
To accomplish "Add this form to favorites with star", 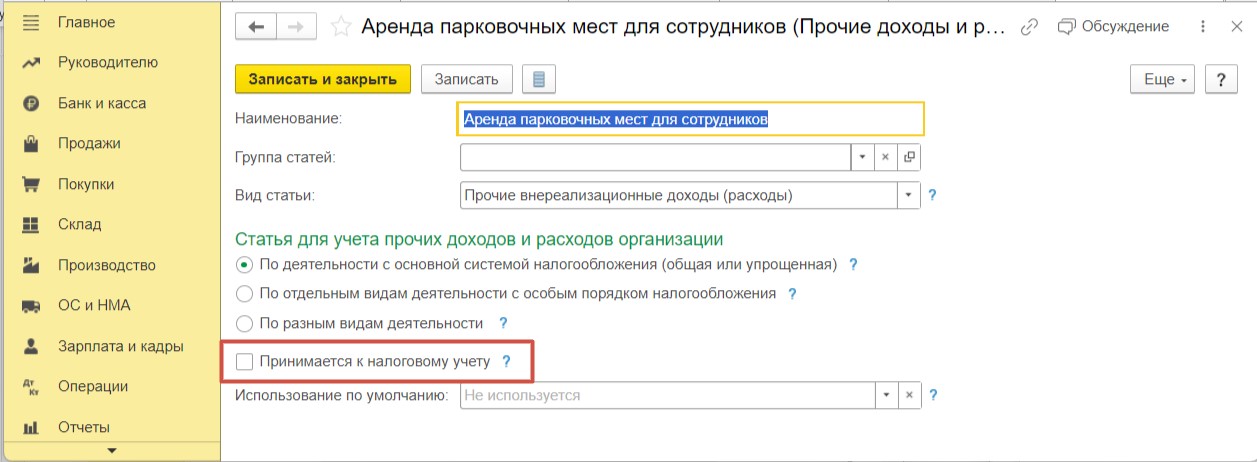I will click(x=341, y=27).
